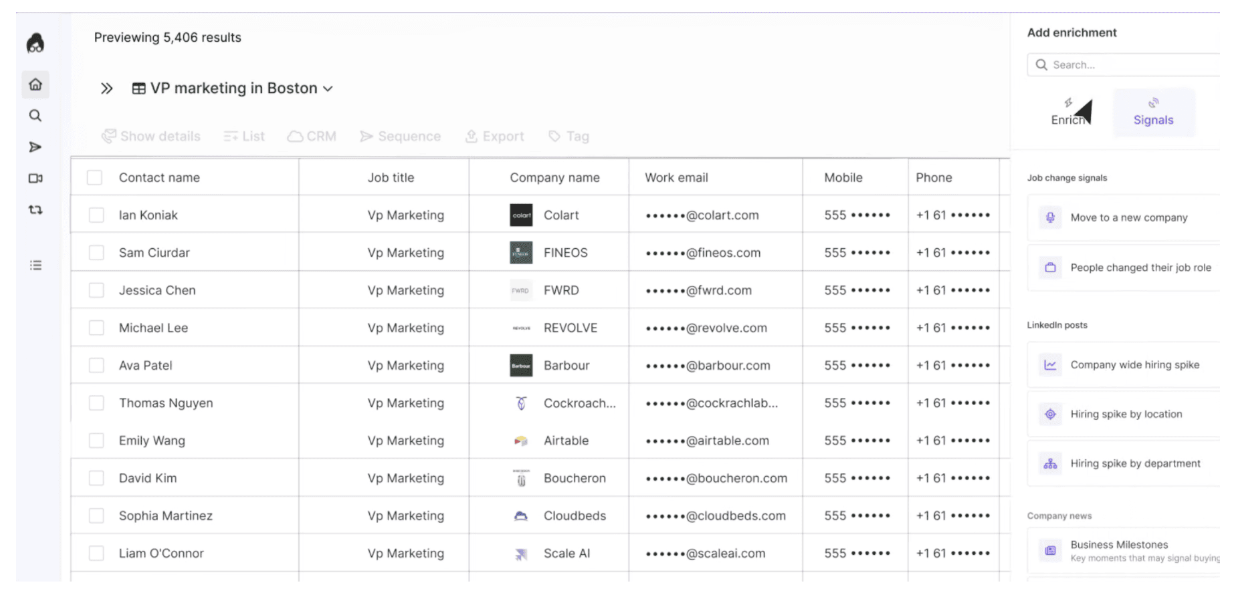Viewport: 1254px width, 604px height.
Task: Select checkbox for Sam Ciurdar
Action: [95, 253]
